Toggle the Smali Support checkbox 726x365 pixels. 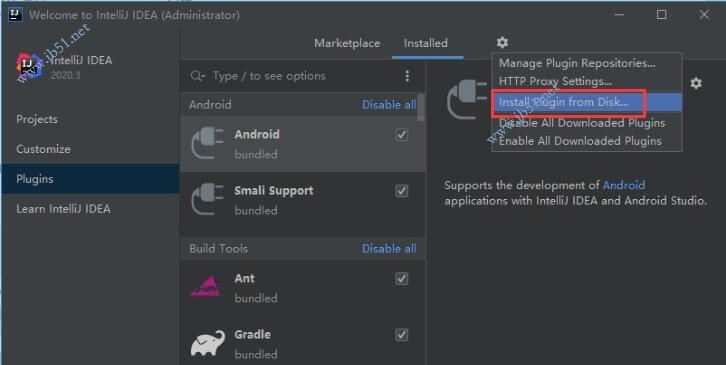pyautogui.click(x=401, y=191)
